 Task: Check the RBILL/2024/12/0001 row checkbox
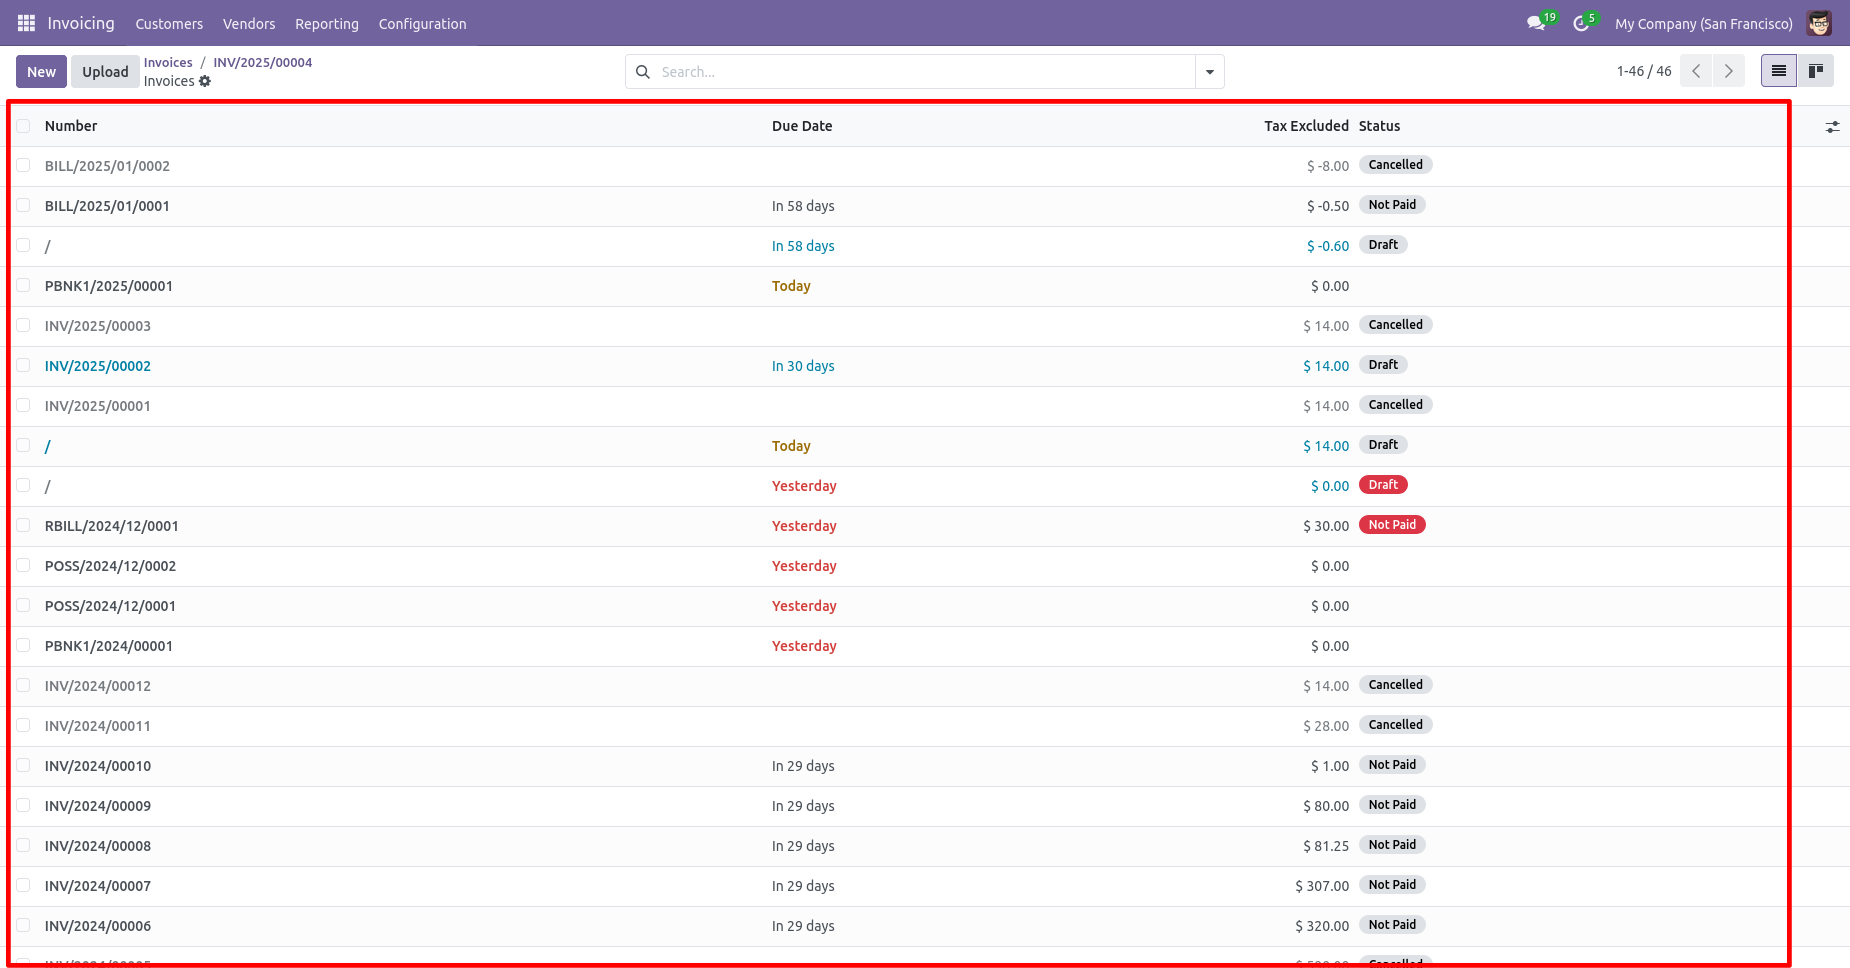[x=23, y=525]
